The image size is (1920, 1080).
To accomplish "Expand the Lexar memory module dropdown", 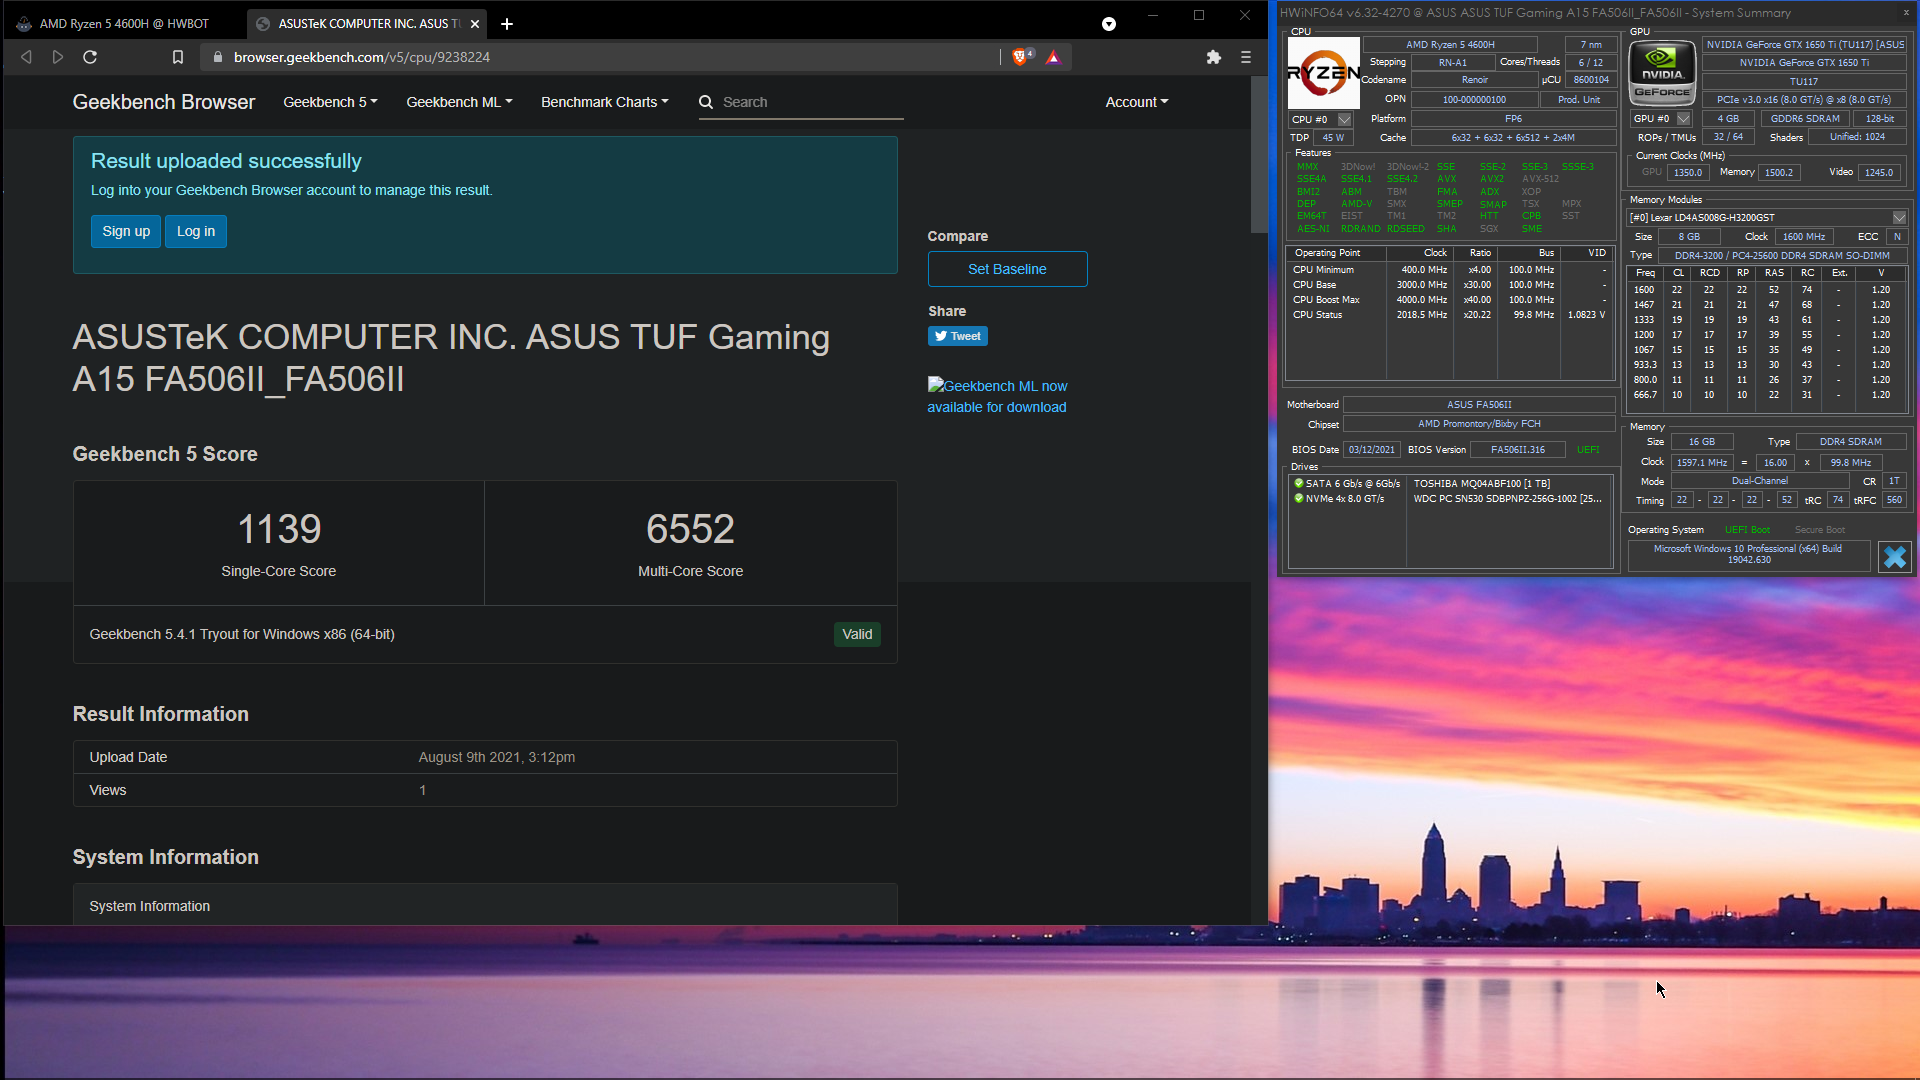I will click(1899, 217).
